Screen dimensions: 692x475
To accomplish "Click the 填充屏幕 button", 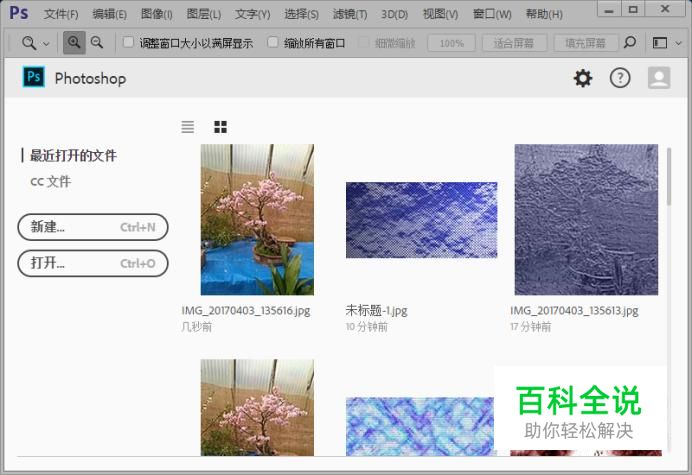I will pos(585,43).
